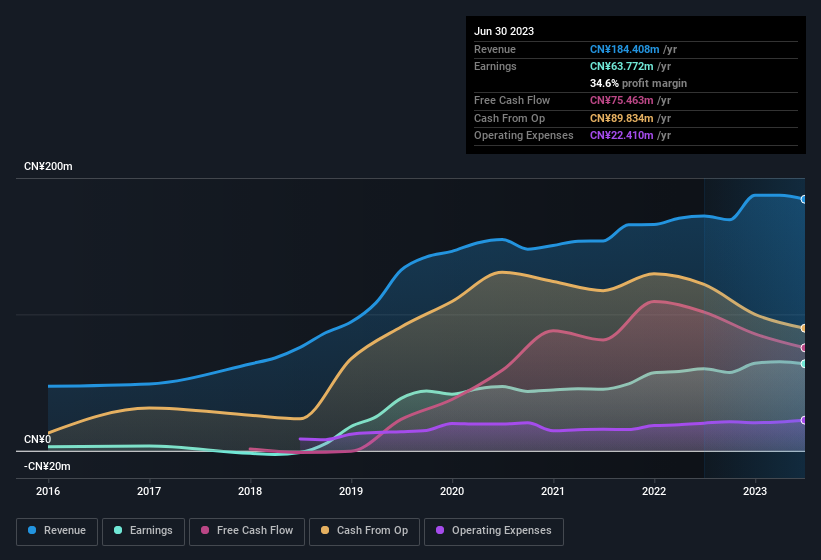The height and width of the screenshot is (560, 821).
Task: Click the CN¥89.834m cash from op value
Action: point(622,118)
